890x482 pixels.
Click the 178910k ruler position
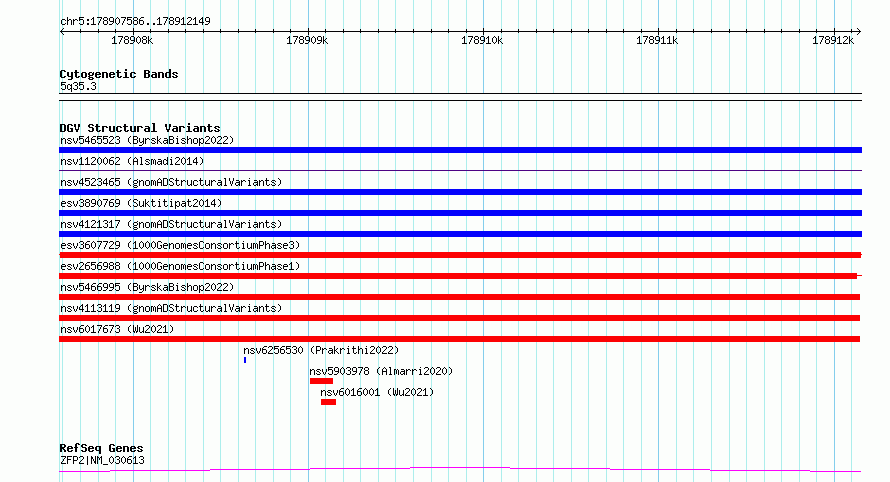[x=482, y=41]
